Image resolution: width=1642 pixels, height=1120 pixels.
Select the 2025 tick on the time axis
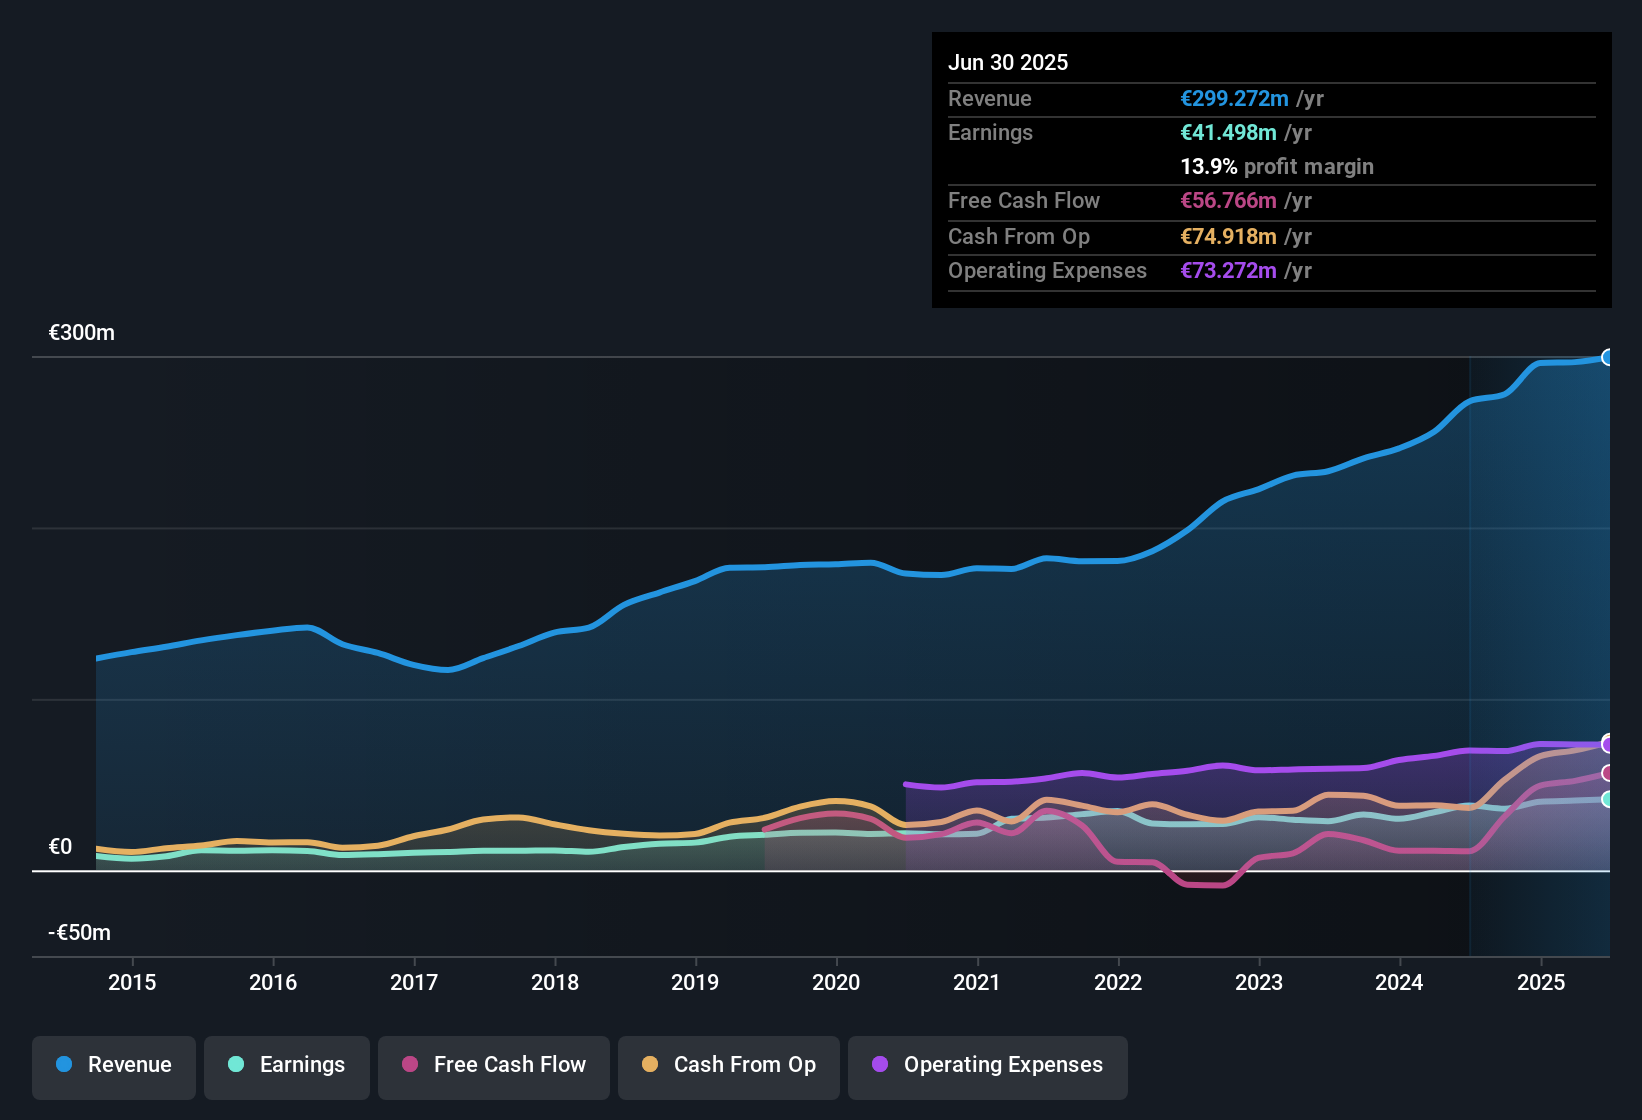coord(1541,982)
